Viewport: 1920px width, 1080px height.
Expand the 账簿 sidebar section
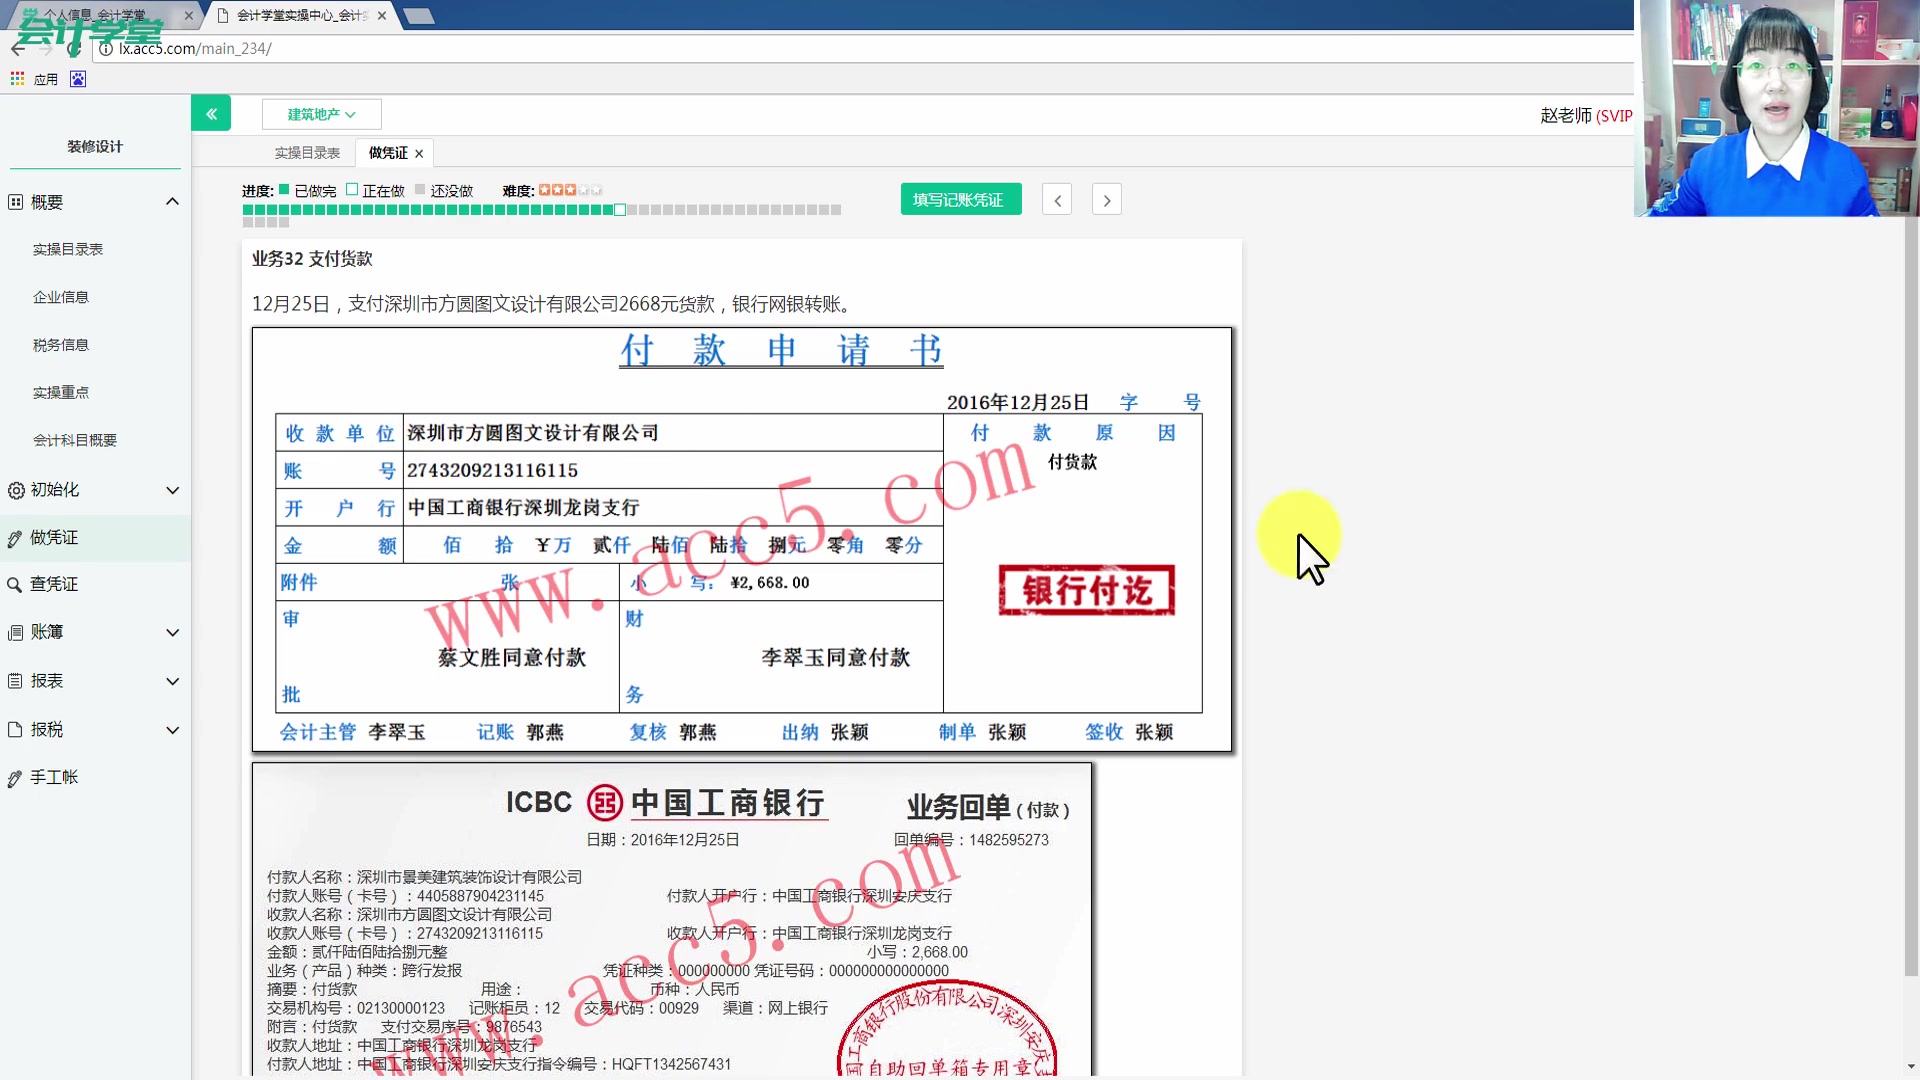pos(172,633)
